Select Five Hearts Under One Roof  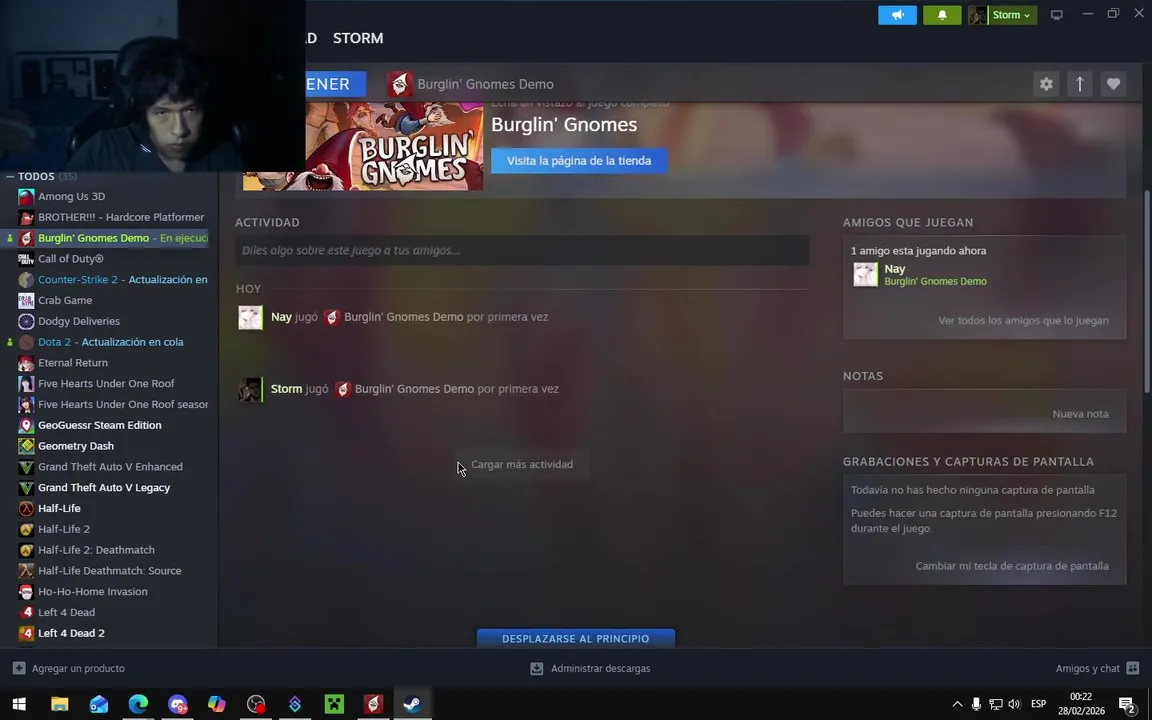click(106, 384)
